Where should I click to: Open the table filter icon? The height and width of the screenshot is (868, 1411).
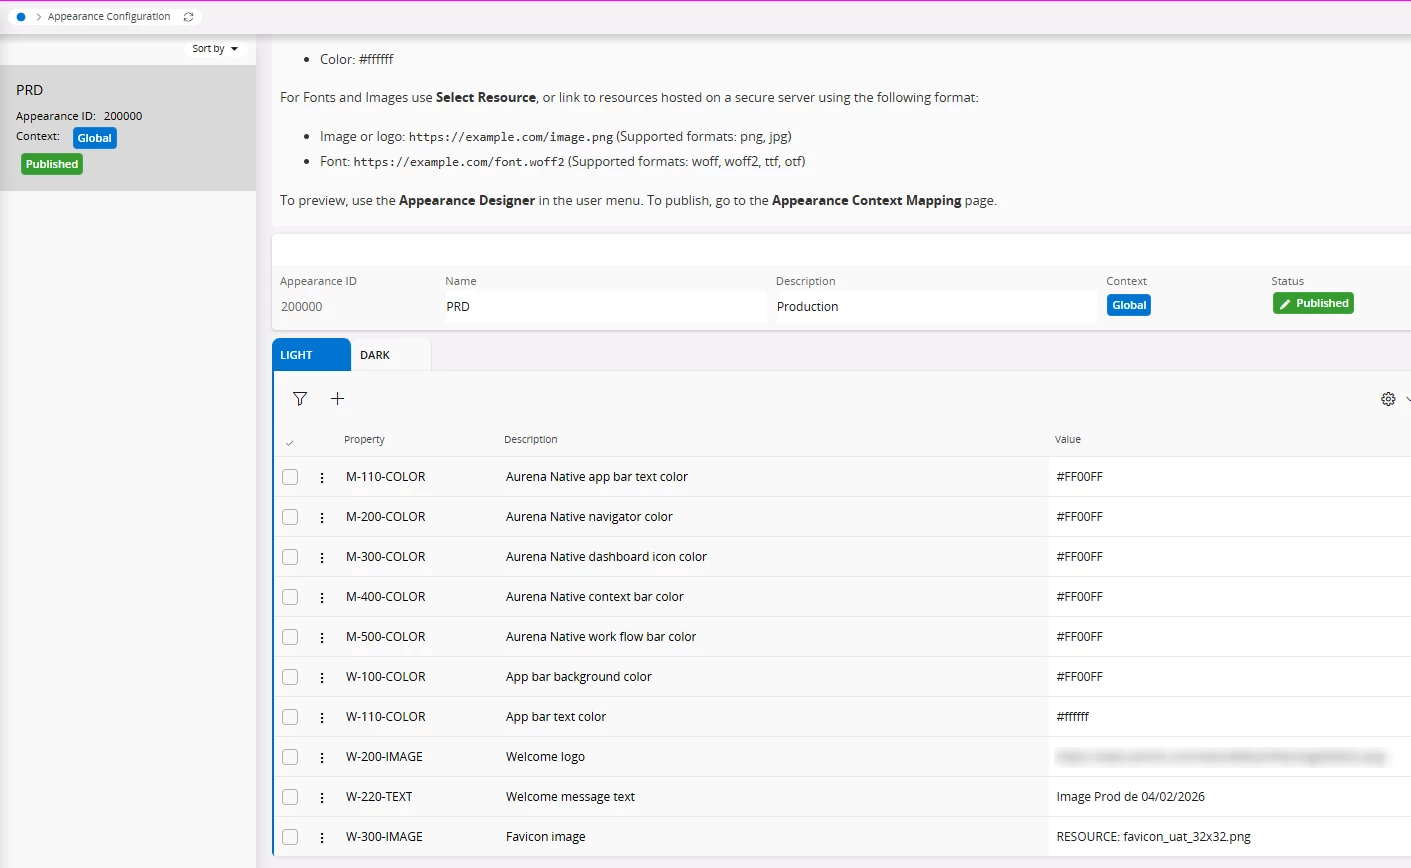coord(300,399)
